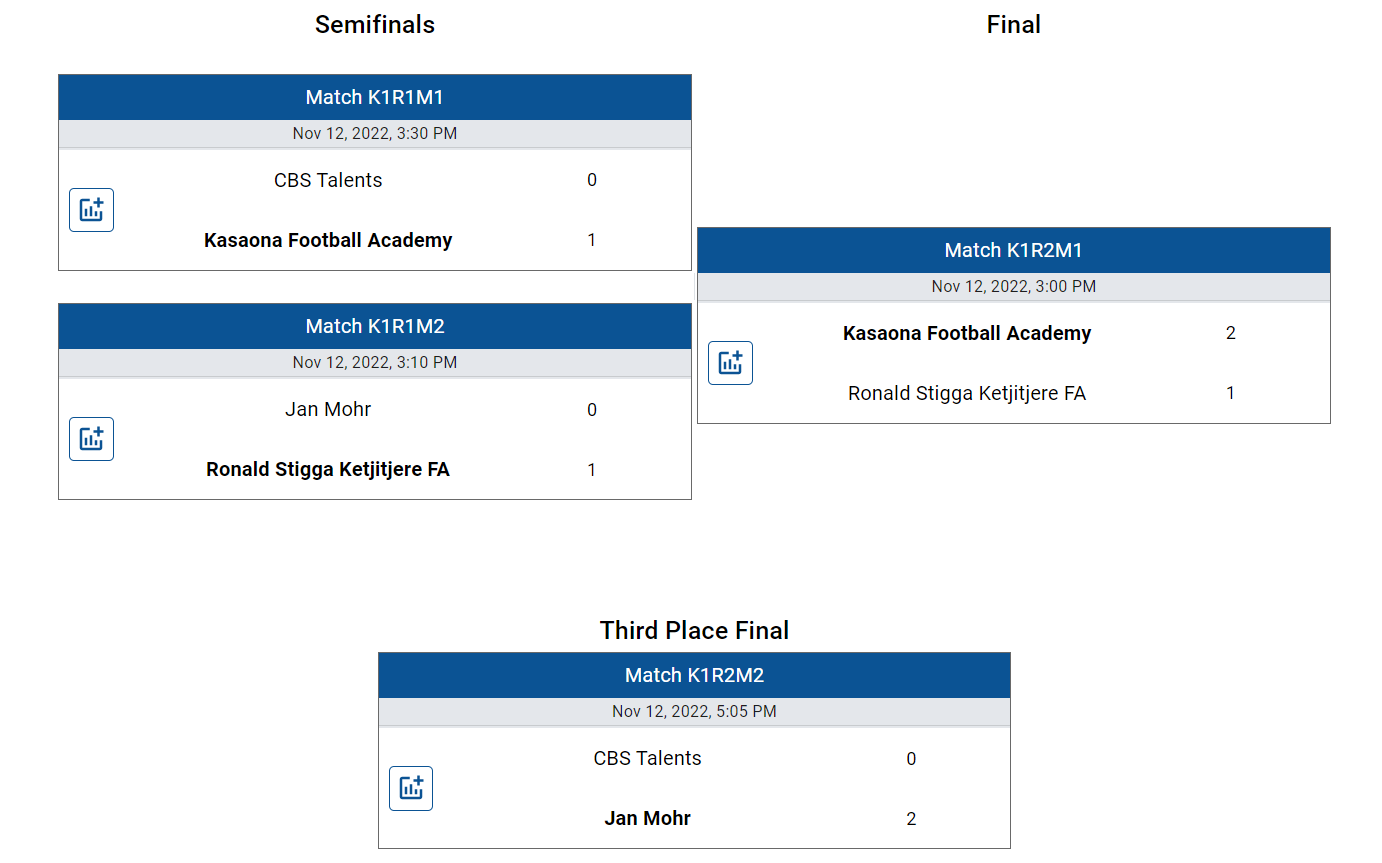This screenshot has width=1382, height=863.
Task: Select CBS Talents in third place final
Action: pyautogui.click(x=648, y=758)
